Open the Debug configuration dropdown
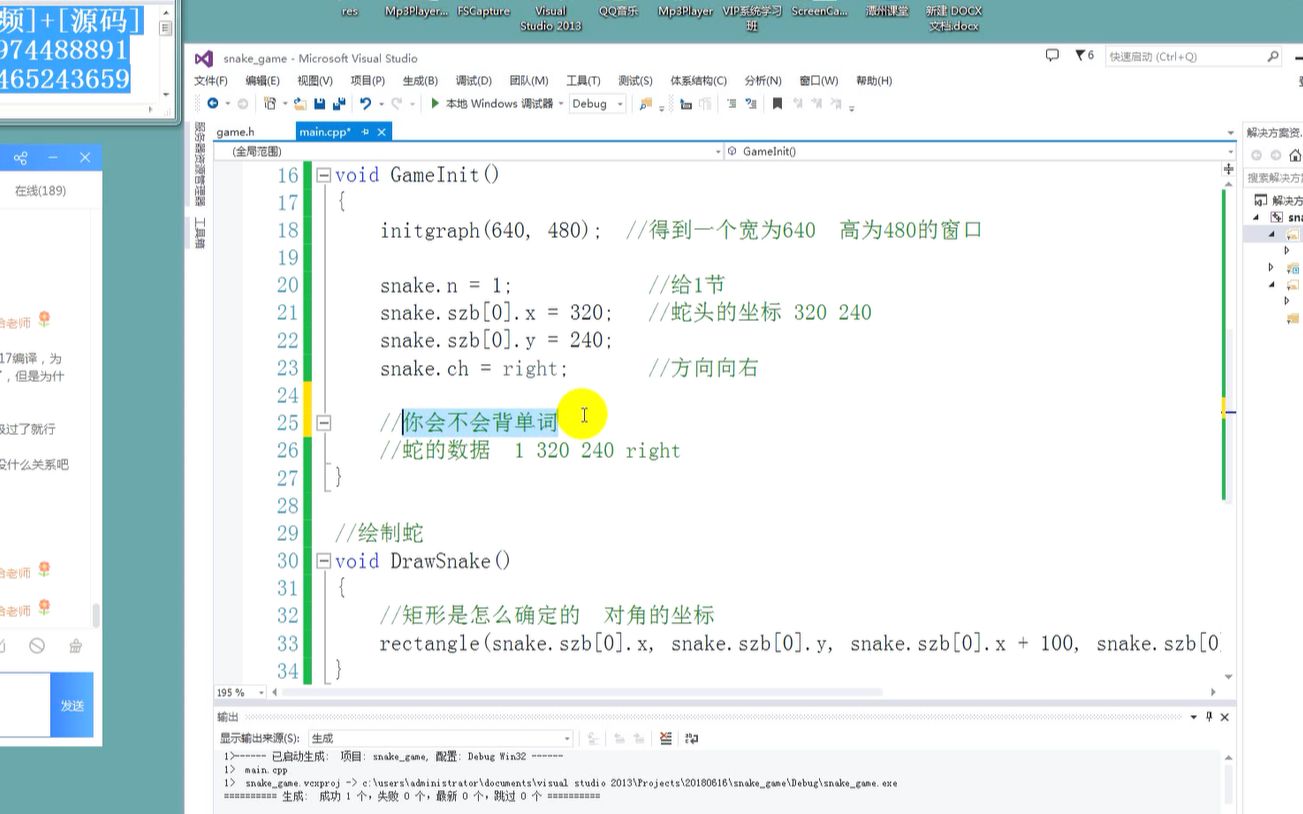Viewport: 1303px width, 814px height. pos(598,103)
